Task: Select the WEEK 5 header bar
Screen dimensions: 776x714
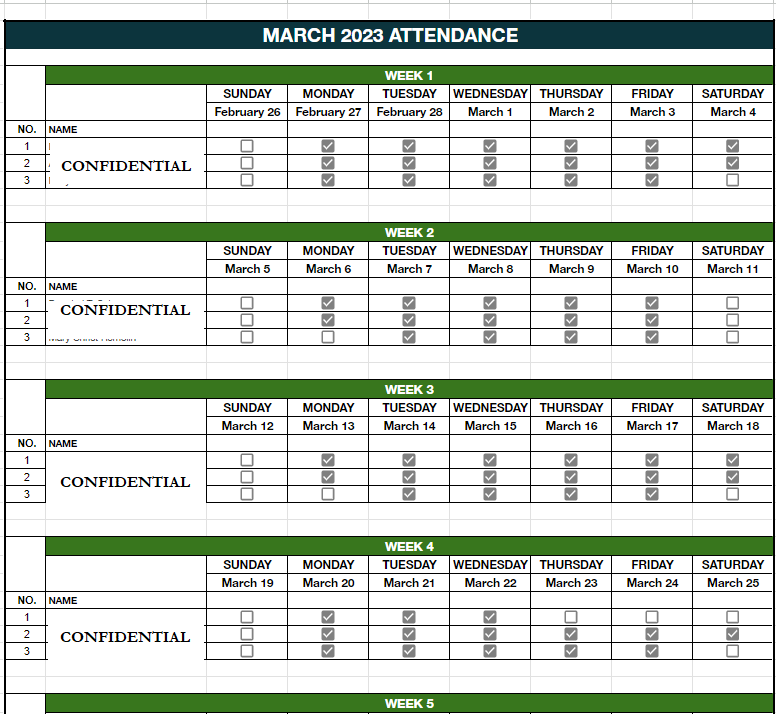Action: tap(409, 703)
